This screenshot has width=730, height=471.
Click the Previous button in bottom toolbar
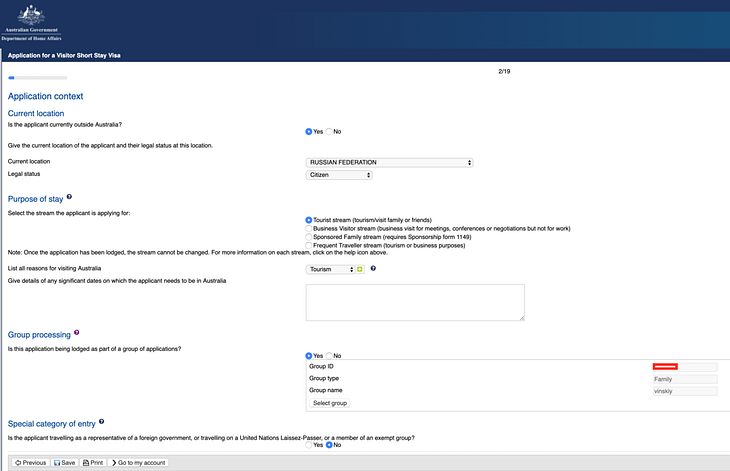[x=29, y=463]
